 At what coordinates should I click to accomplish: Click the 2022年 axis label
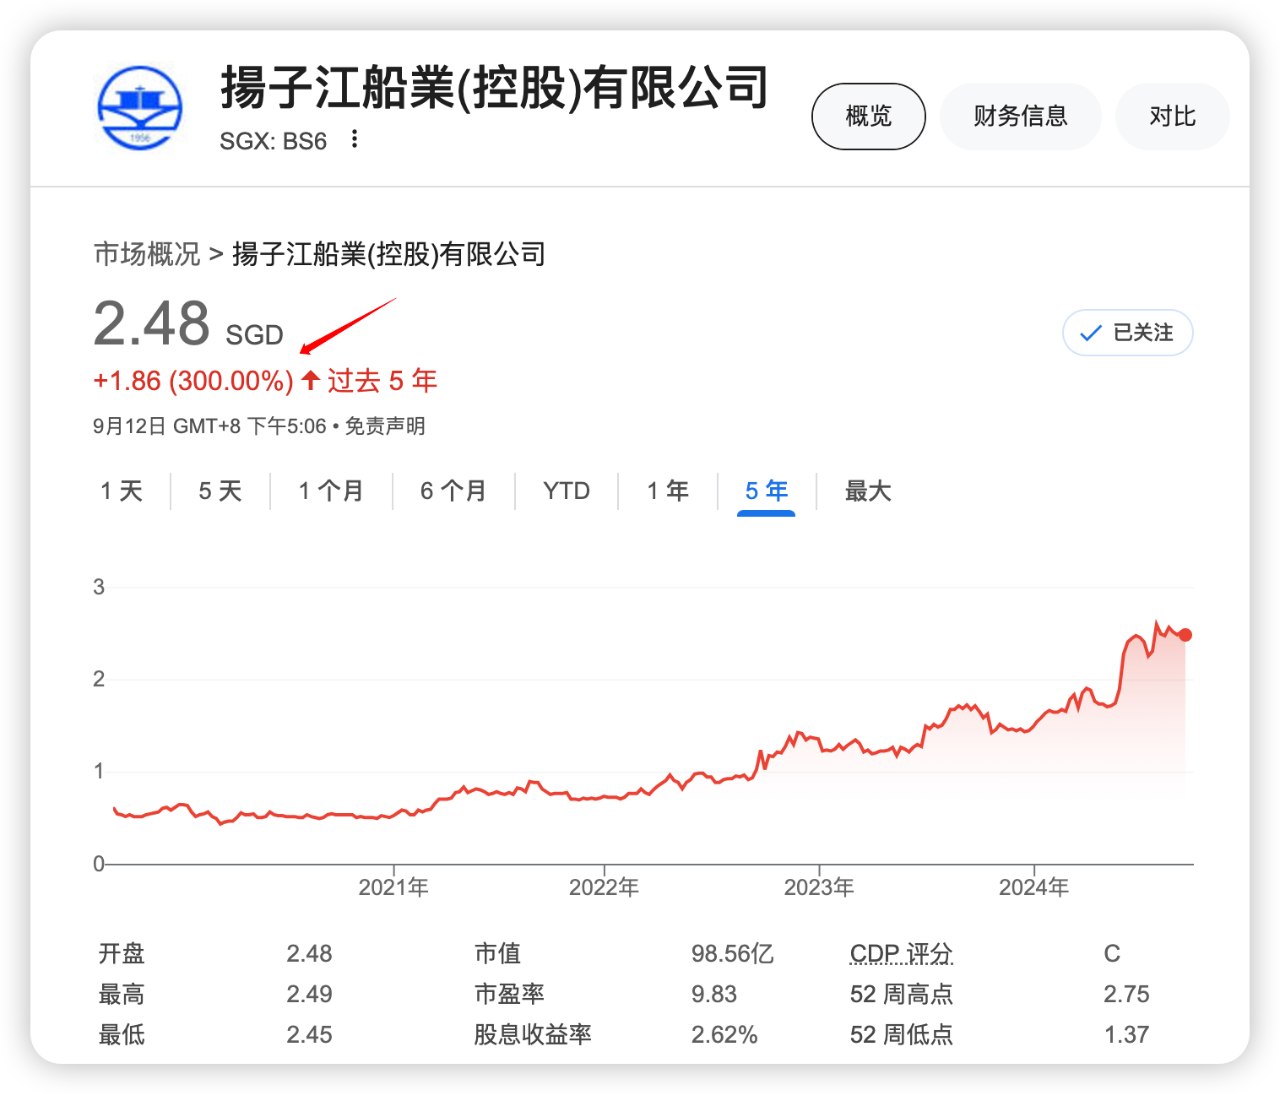[x=604, y=887]
